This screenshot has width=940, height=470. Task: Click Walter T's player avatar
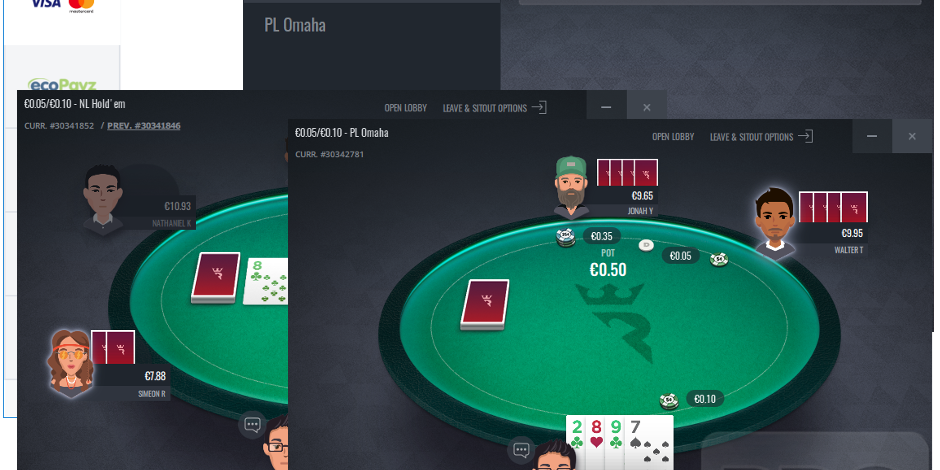point(775,223)
